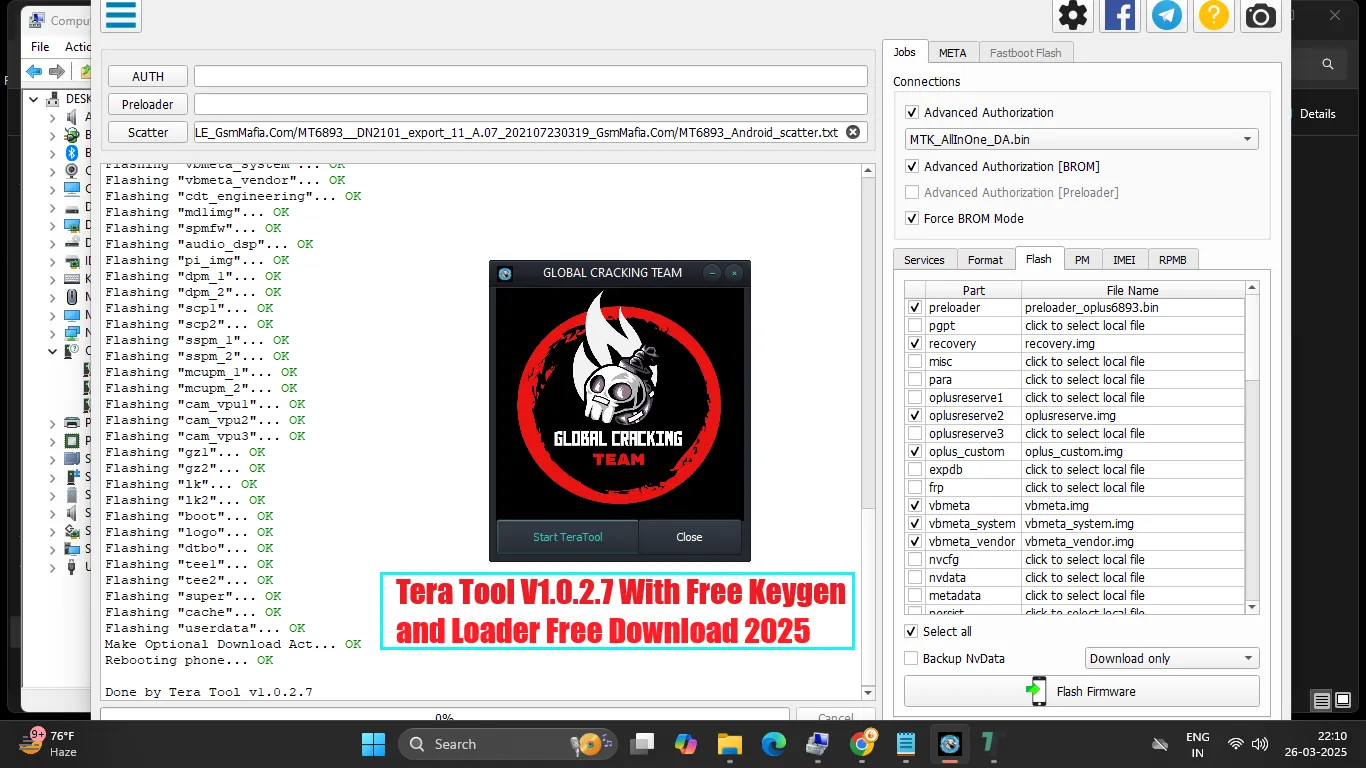Click the partition table scroll-up arrow
The image size is (1366, 768).
click(x=1252, y=289)
